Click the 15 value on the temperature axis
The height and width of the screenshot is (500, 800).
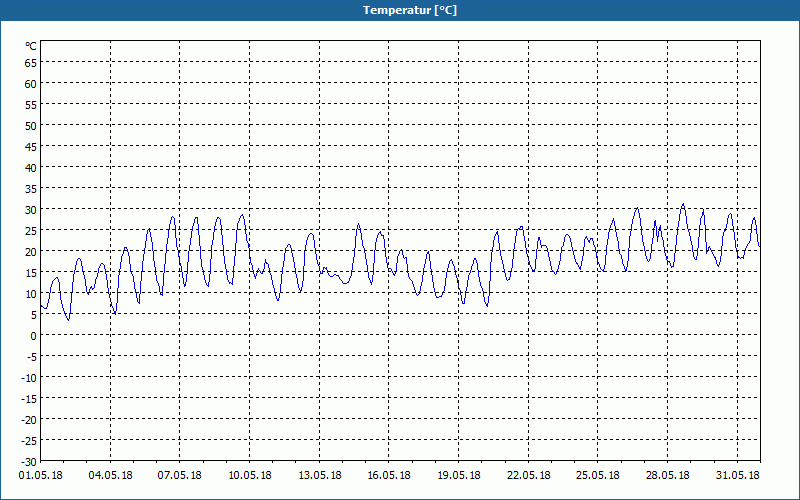31,273
